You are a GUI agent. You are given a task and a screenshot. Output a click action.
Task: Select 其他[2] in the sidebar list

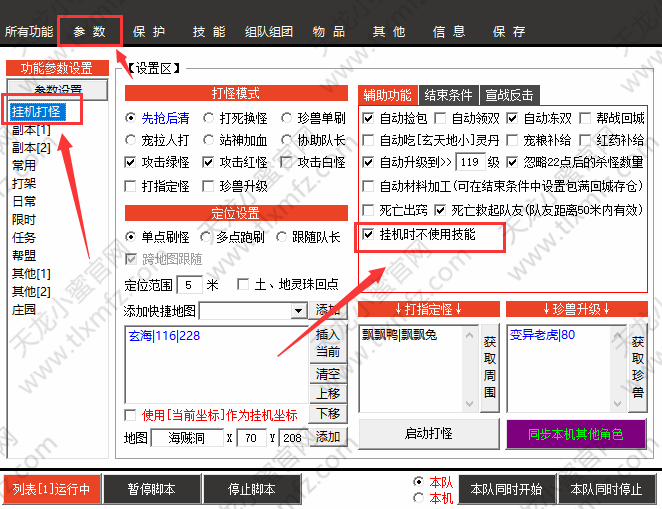(31, 291)
